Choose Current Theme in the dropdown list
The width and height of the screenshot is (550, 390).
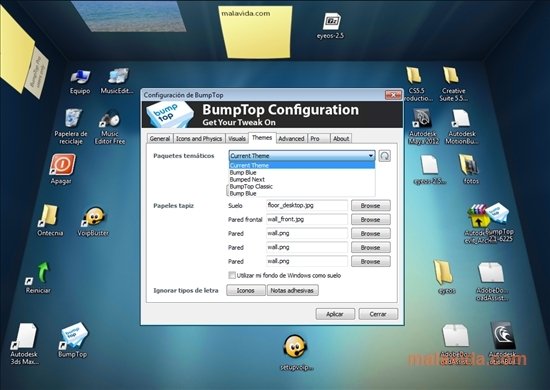click(x=302, y=165)
